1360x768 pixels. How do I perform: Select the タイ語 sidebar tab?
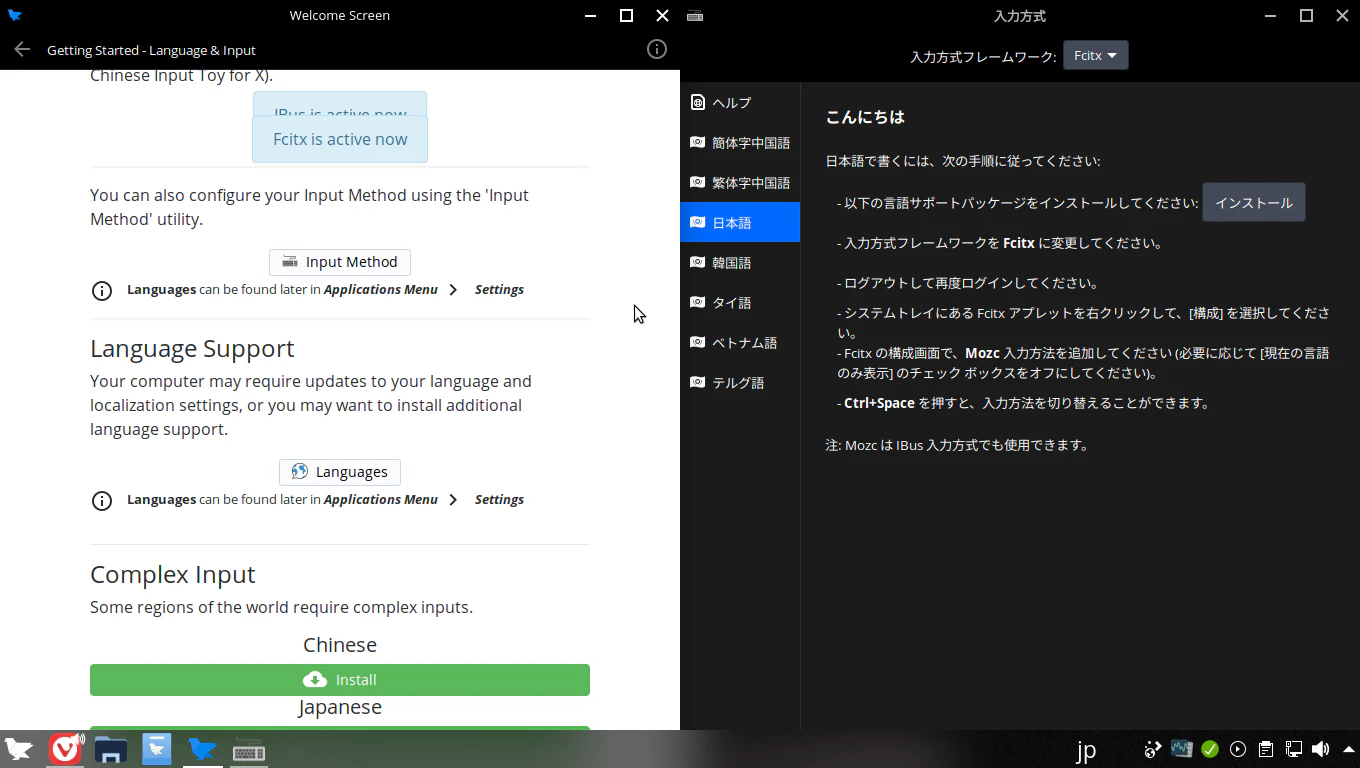(x=740, y=303)
